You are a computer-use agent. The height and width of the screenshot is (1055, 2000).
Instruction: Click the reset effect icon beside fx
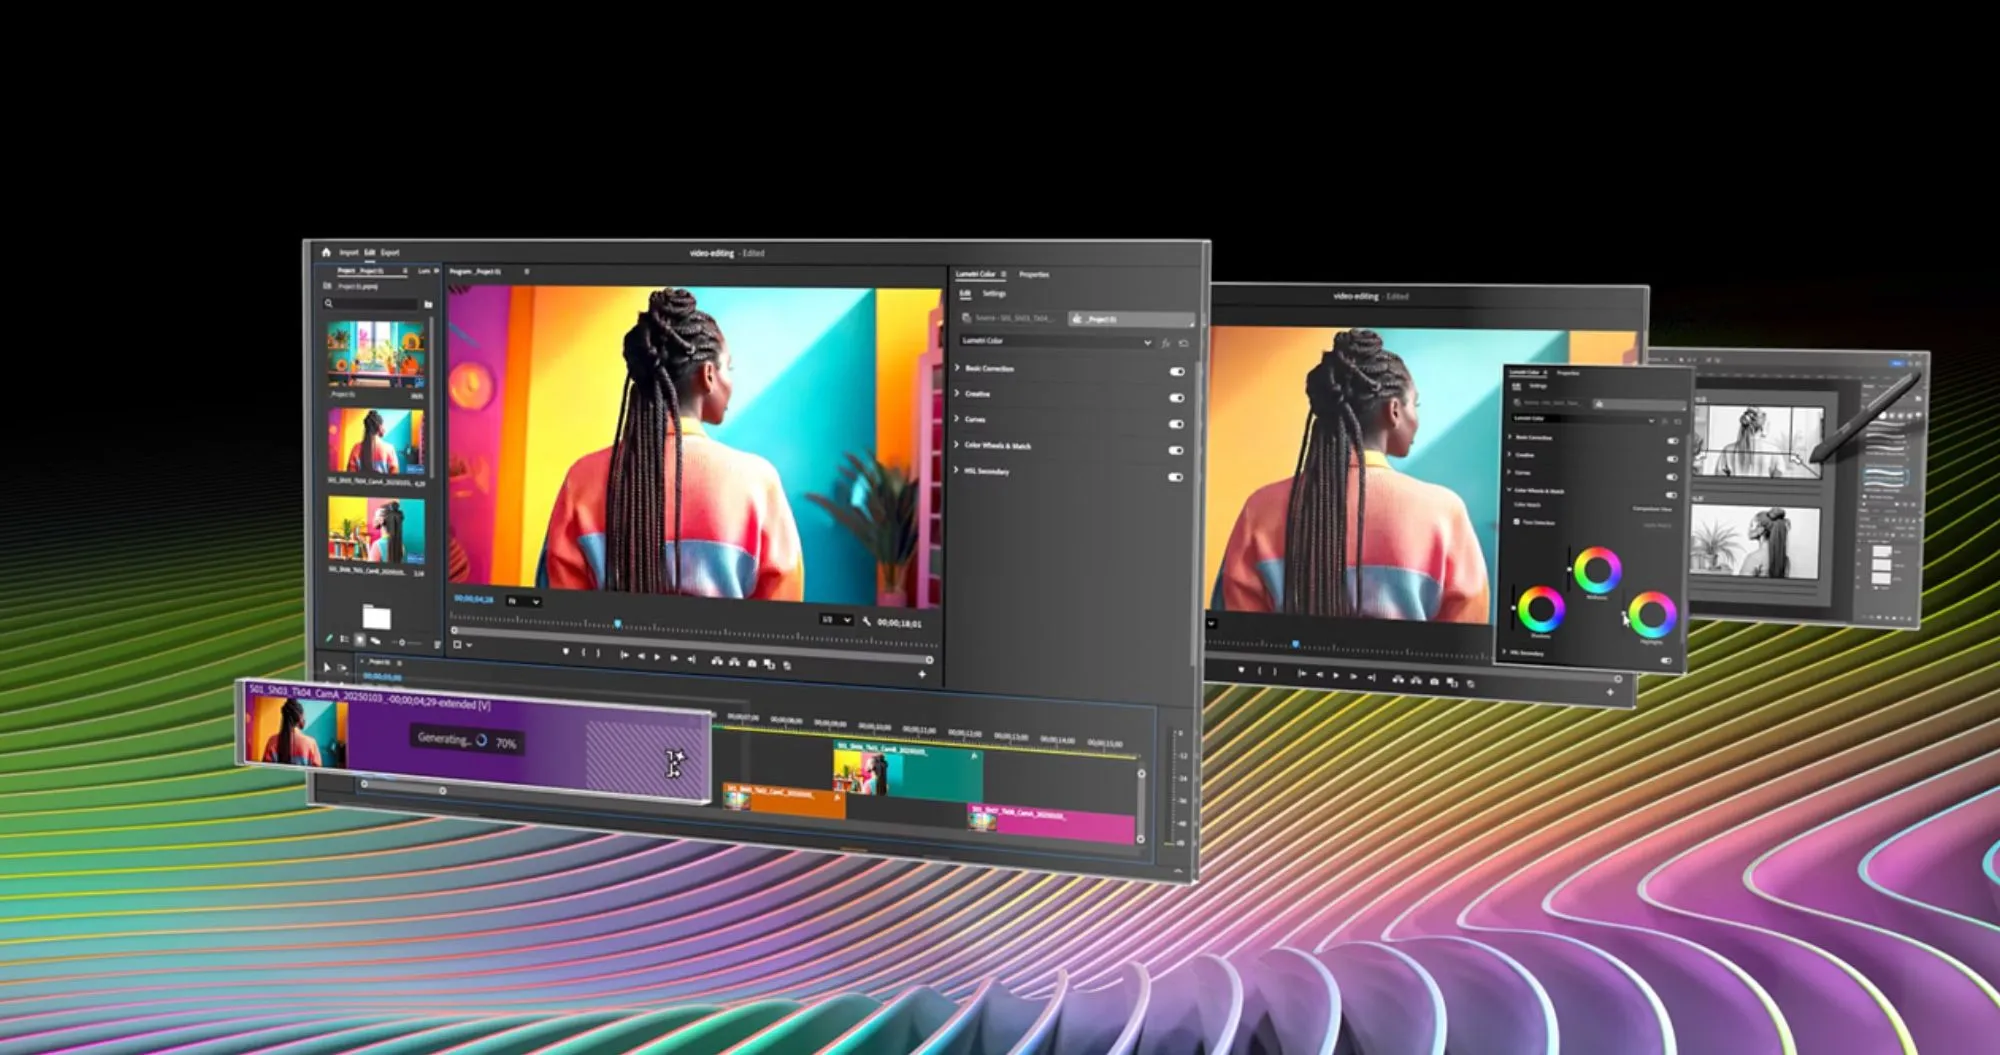pyautogui.click(x=1184, y=343)
